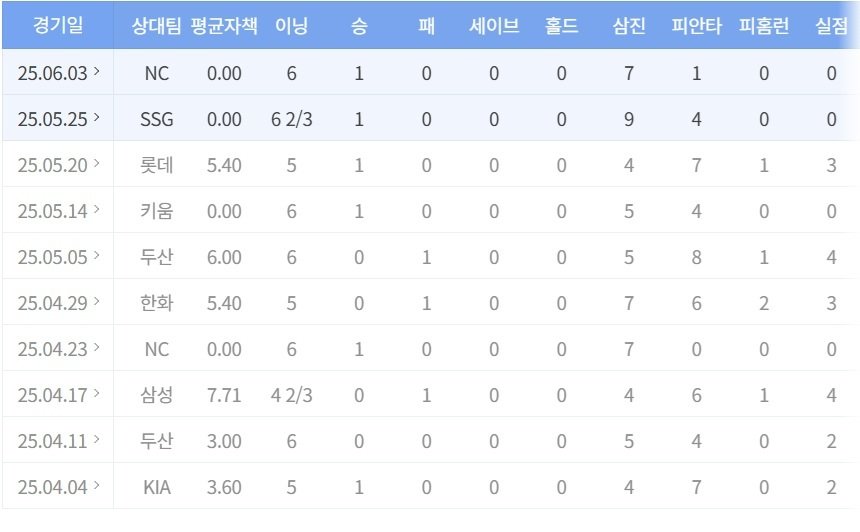Select the 이닝 column header
The width and height of the screenshot is (860, 532).
[291, 26]
